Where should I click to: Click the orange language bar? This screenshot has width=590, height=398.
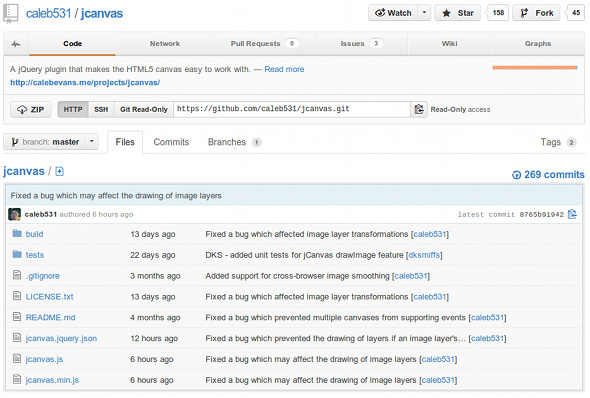535,68
